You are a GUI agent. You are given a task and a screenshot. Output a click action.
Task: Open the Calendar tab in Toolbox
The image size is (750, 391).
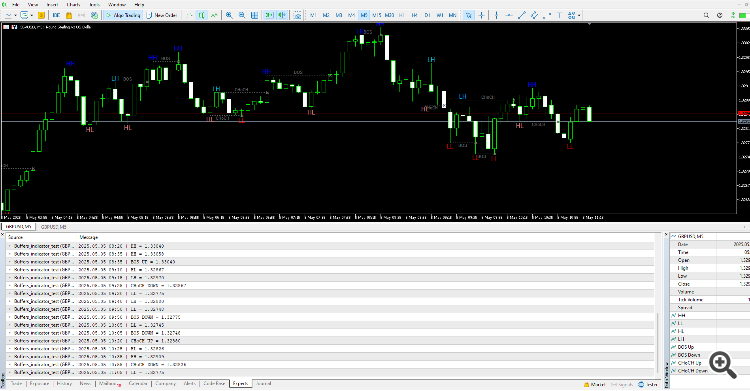point(138,384)
